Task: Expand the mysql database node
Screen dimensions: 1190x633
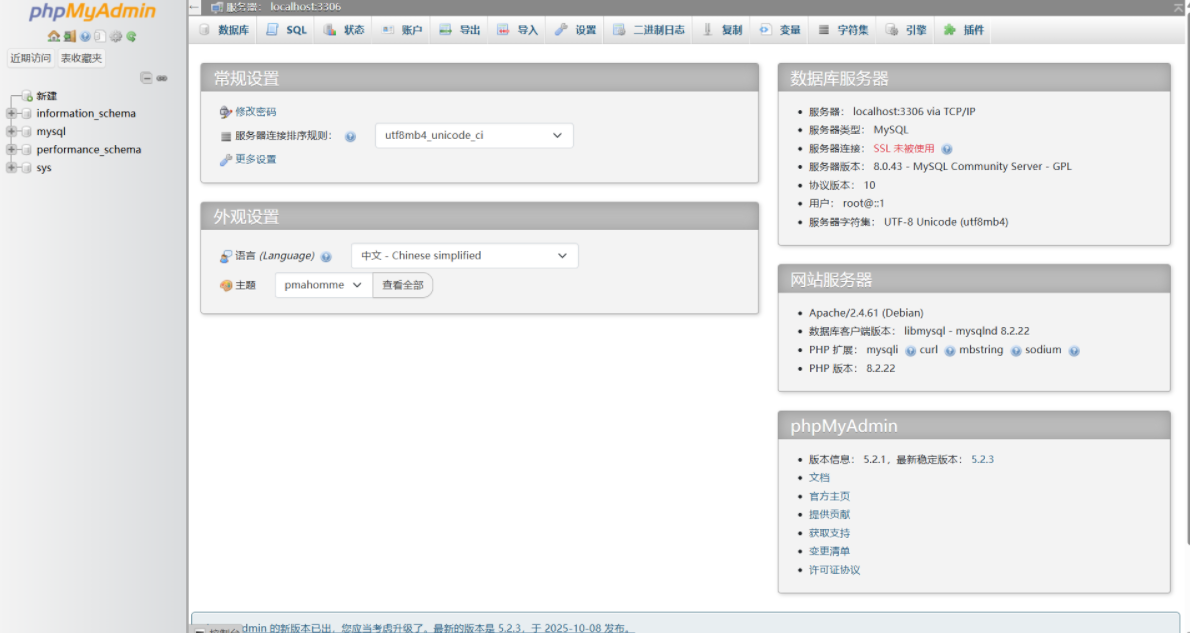Action: 11,131
